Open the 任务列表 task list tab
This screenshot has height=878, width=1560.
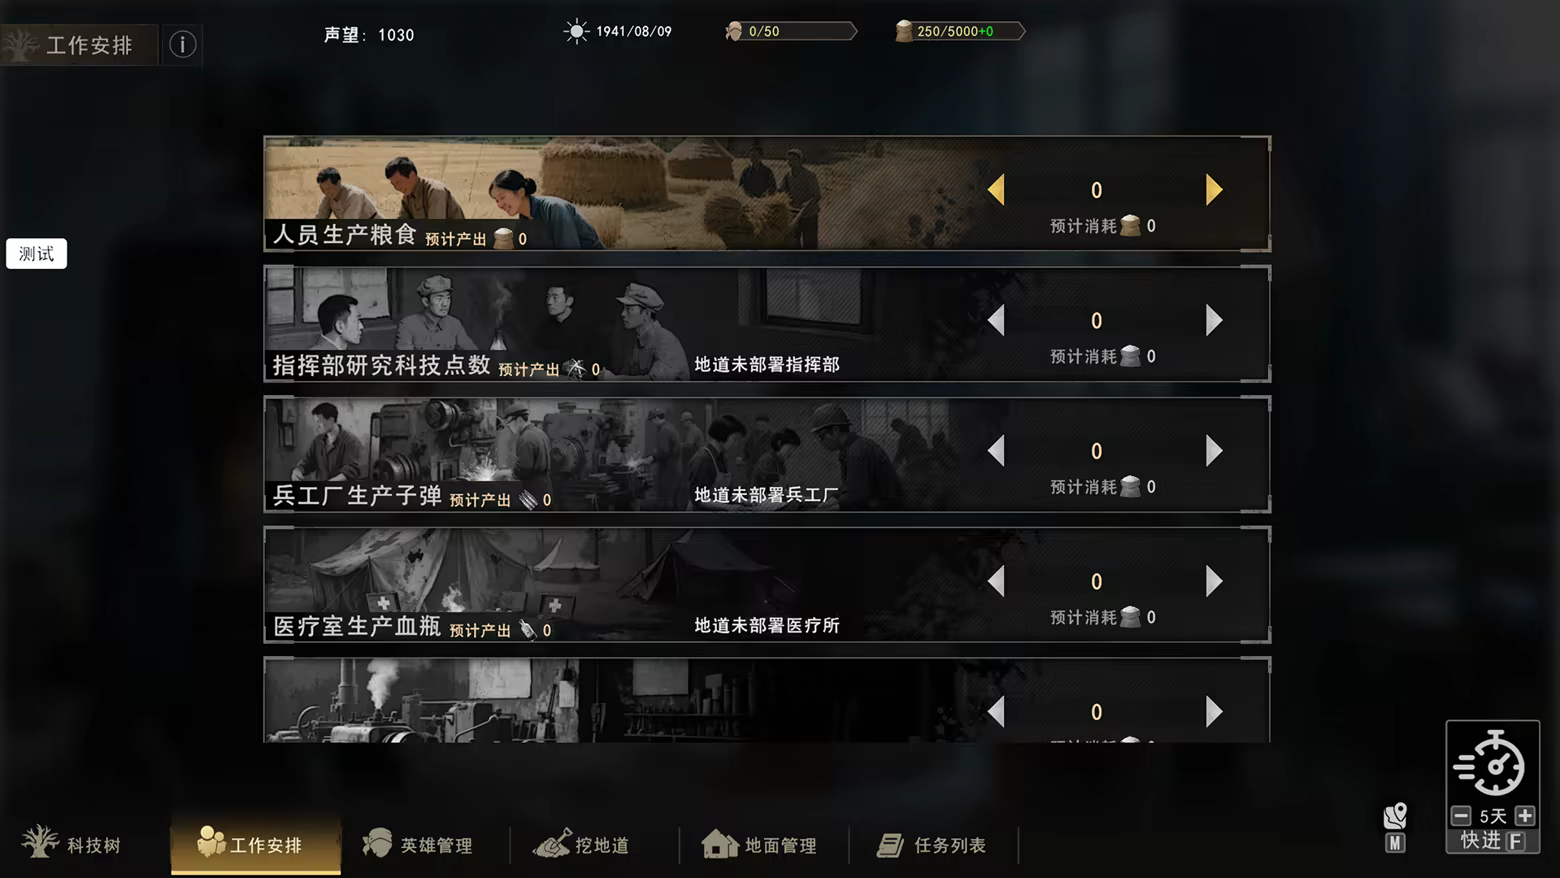tap(932, 844)
